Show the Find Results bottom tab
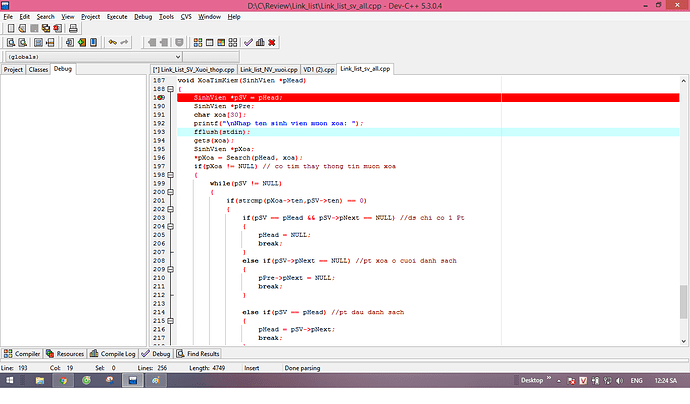Screen dimensions: 690x404 (199, 353)
